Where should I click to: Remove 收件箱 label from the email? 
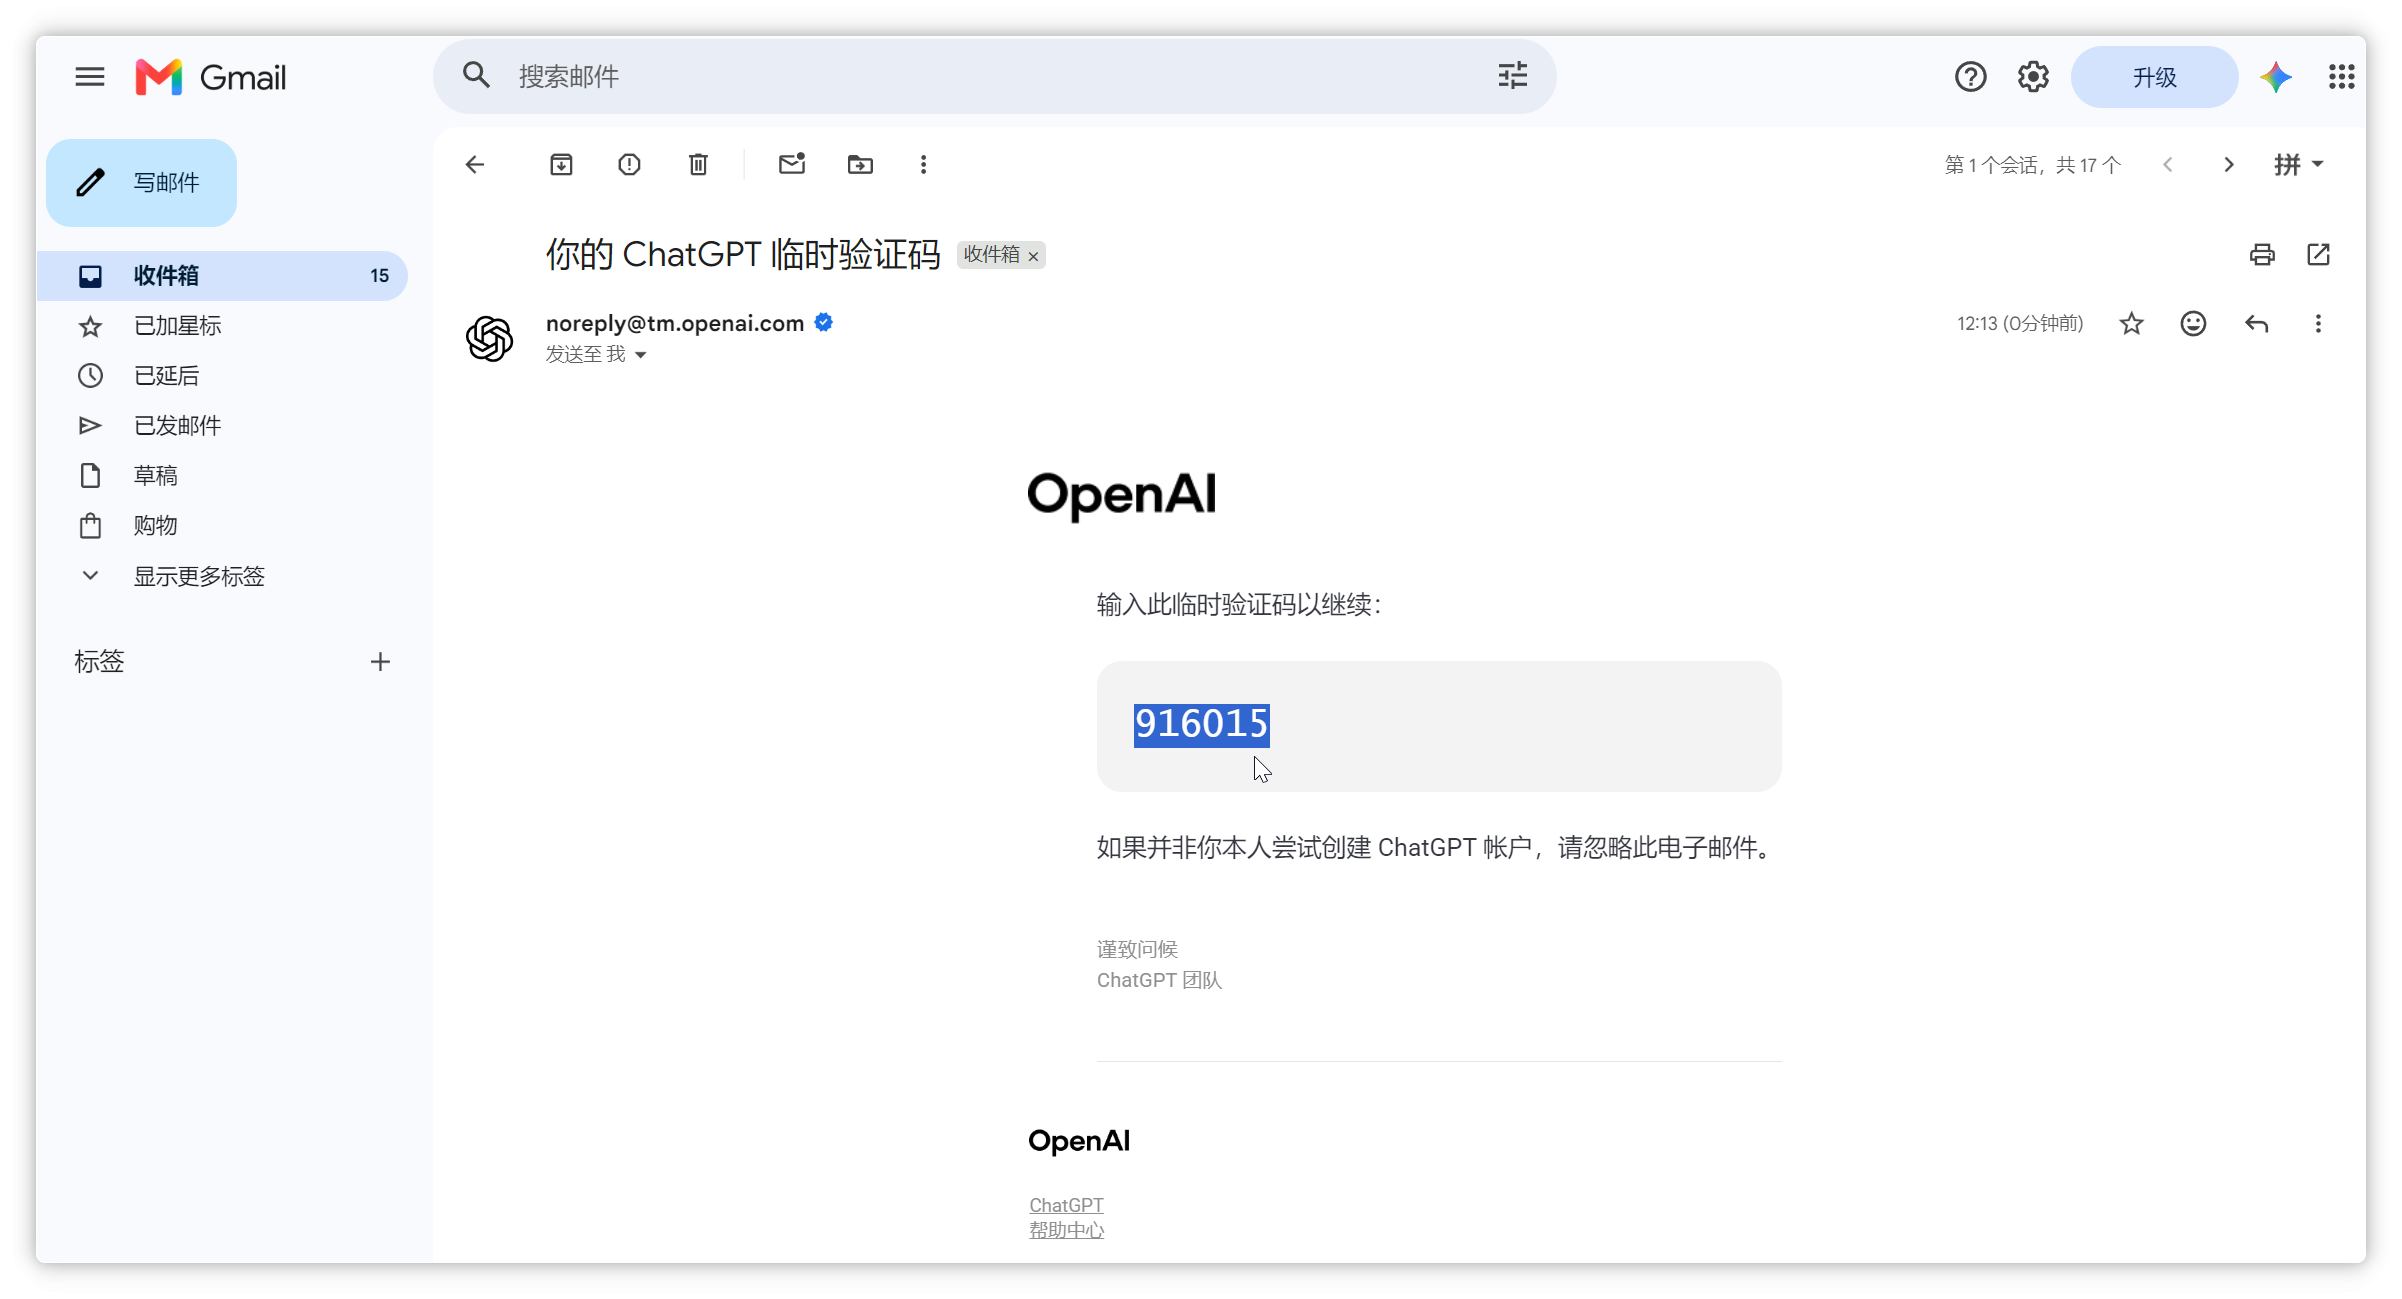[x=1033, y=257]
